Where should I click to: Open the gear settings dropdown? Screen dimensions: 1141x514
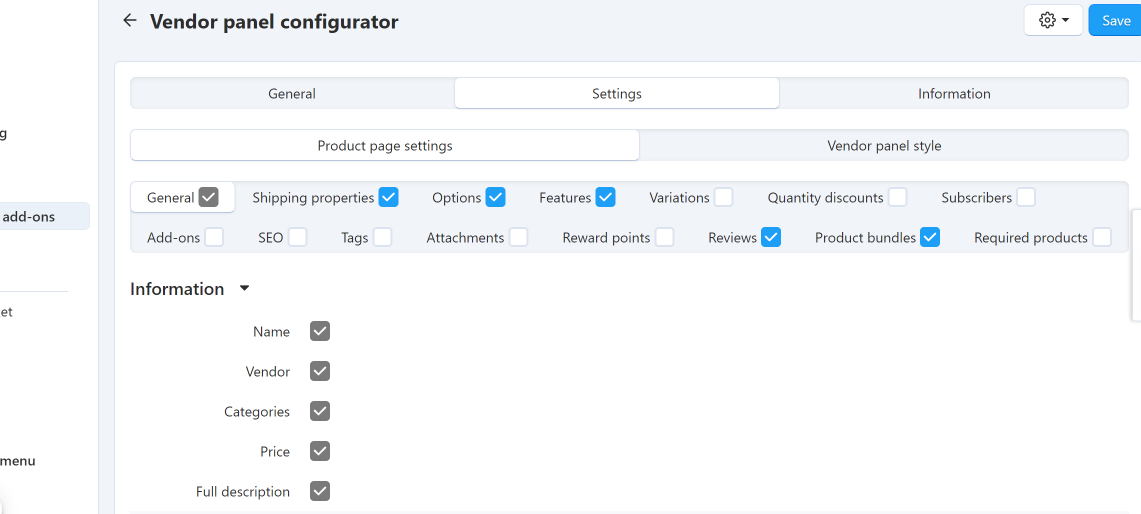tap(1053, 20)
